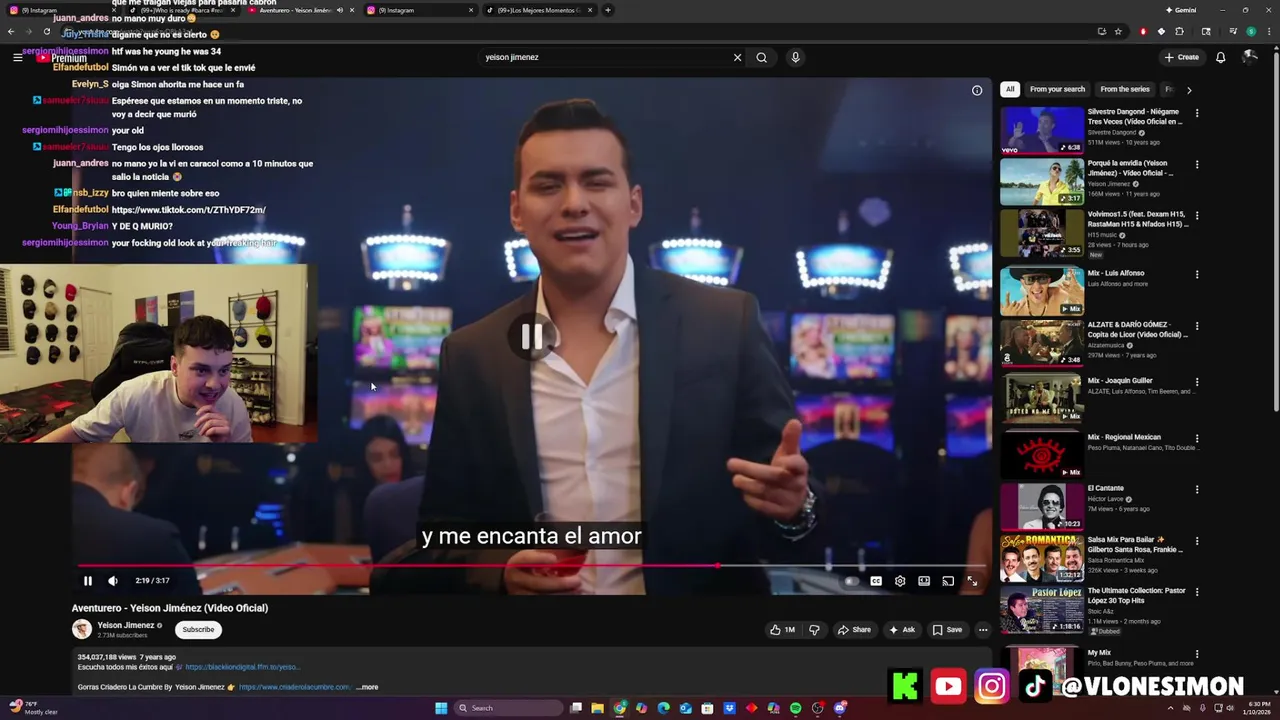Switch player to theater mode

[x=924, y=581]
